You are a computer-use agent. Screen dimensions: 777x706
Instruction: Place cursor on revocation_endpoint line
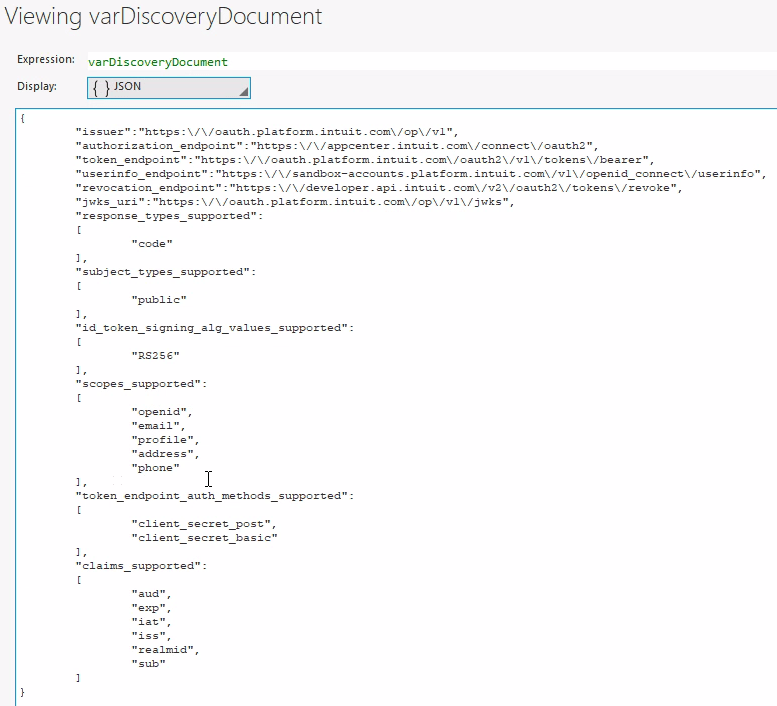coord(380,188)
